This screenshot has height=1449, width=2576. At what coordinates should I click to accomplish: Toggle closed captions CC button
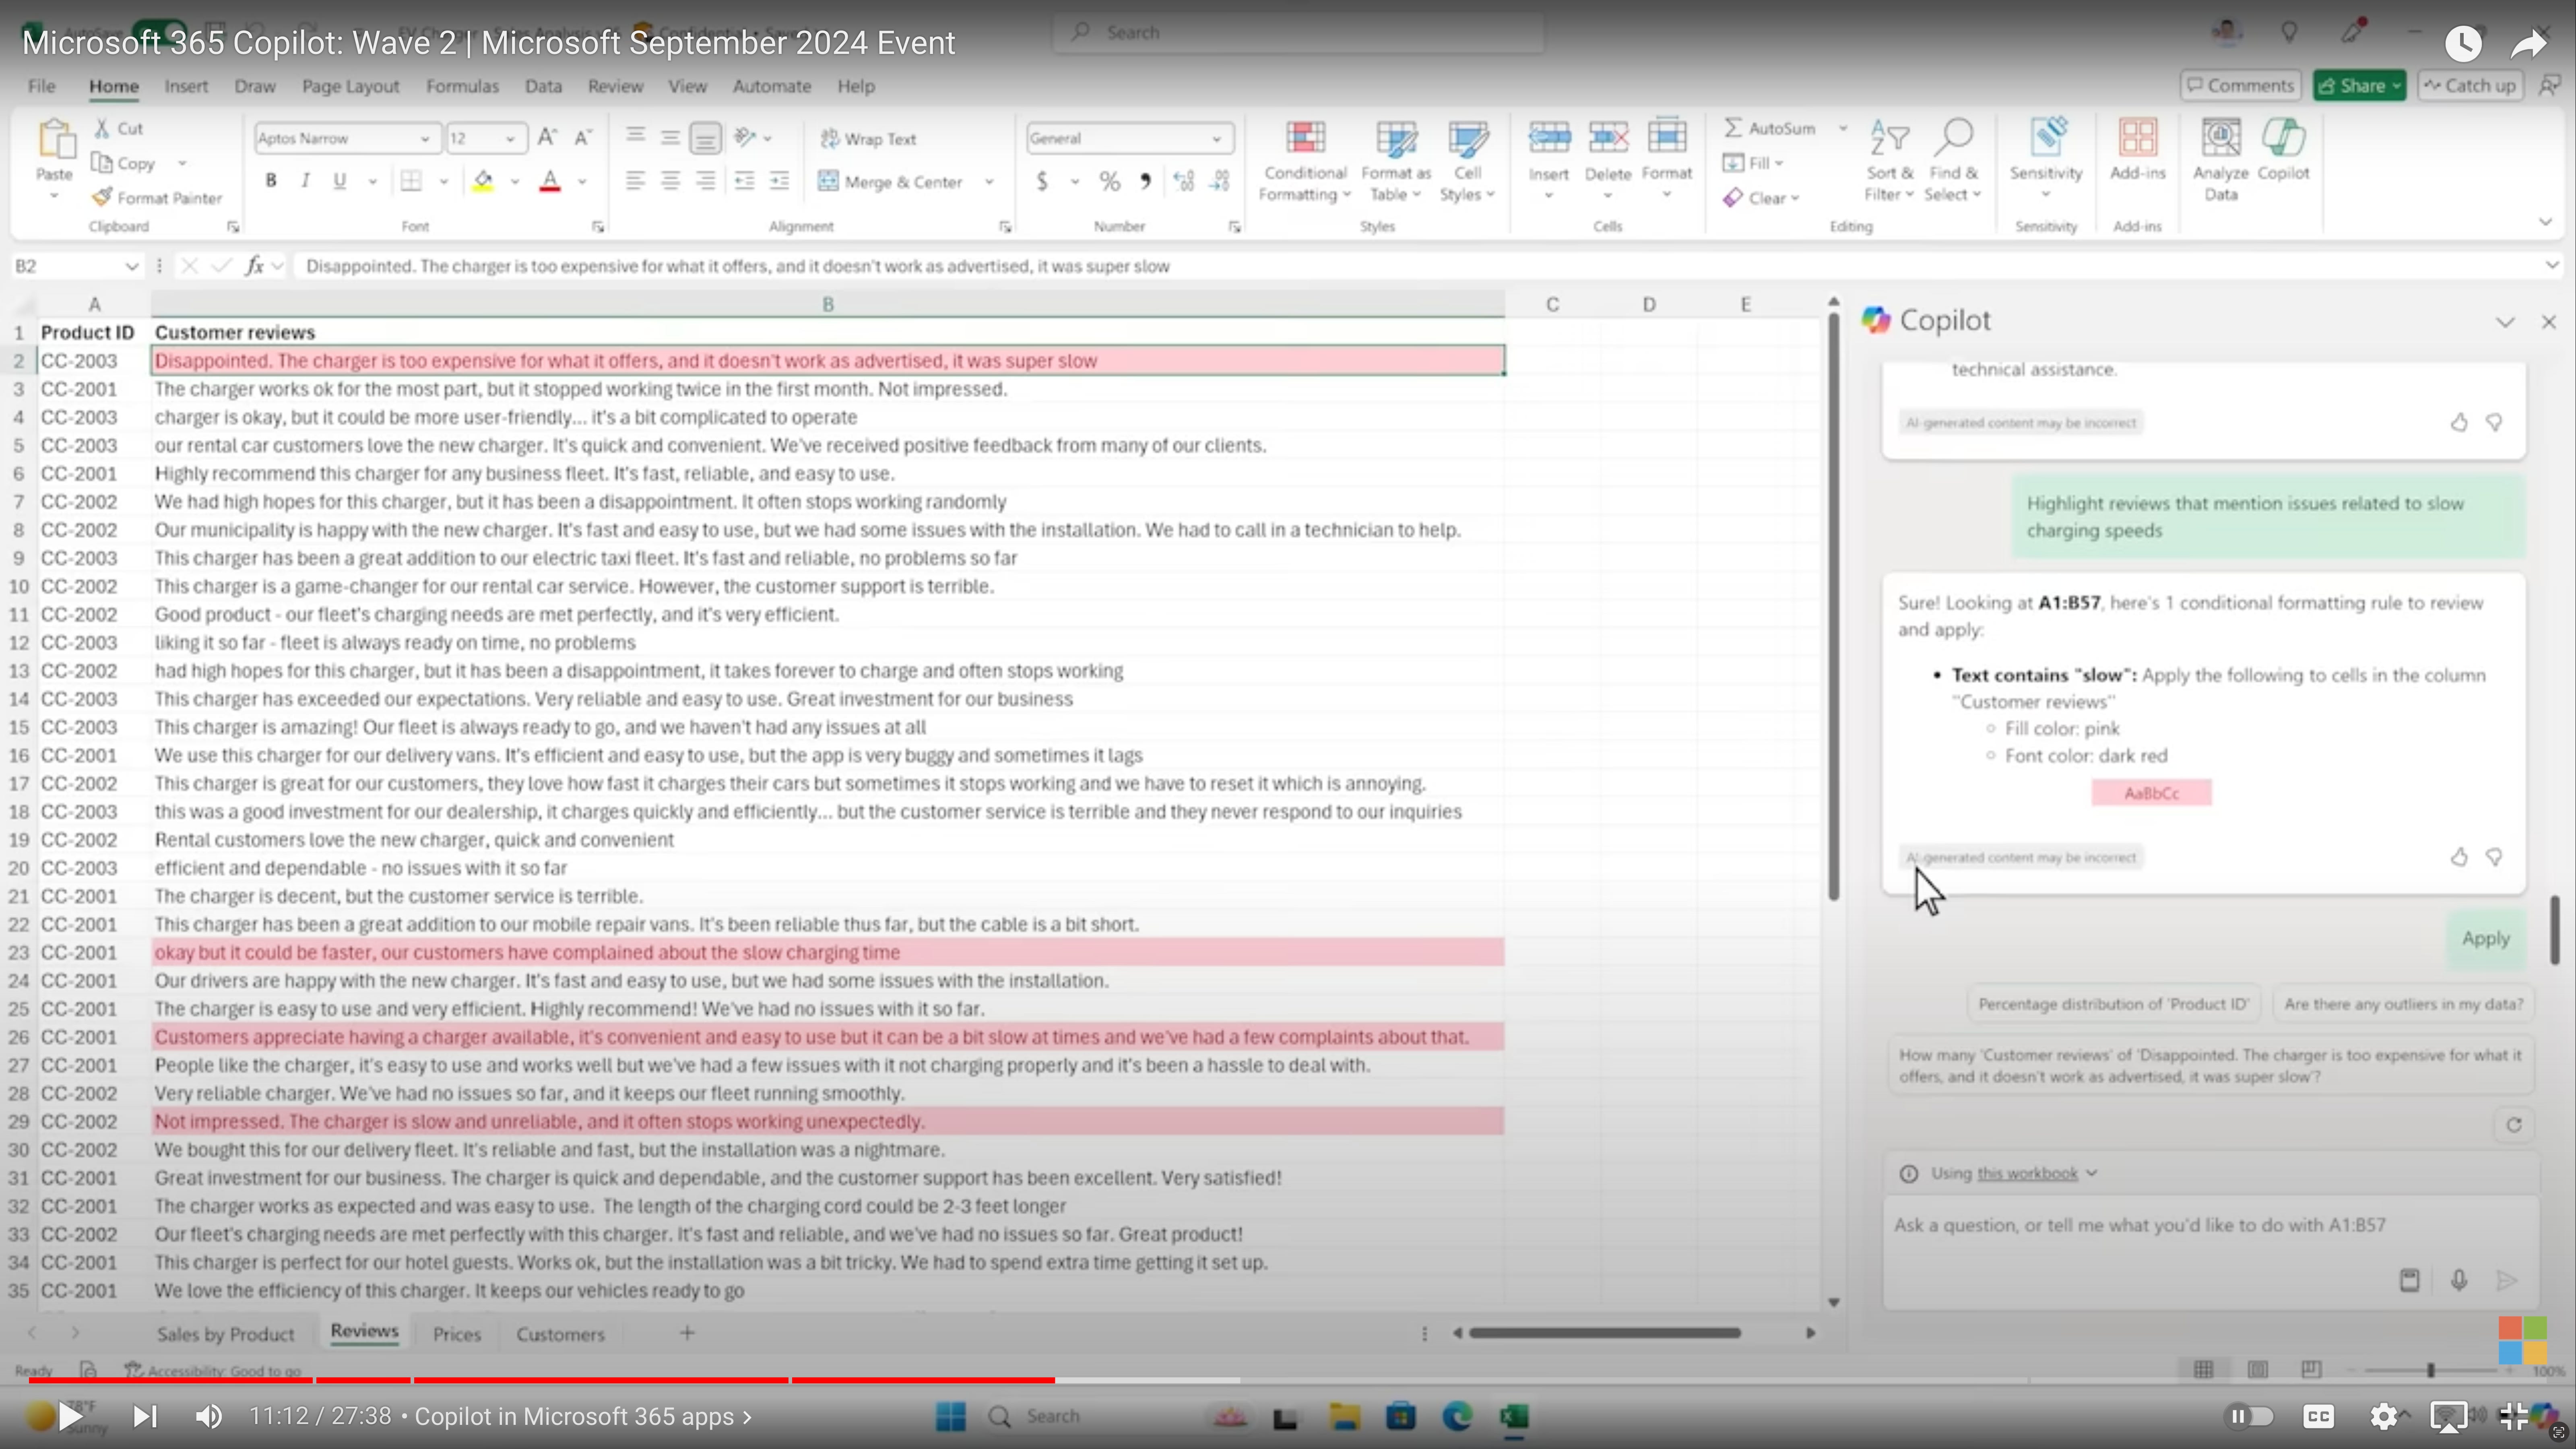[2318, 1416]
